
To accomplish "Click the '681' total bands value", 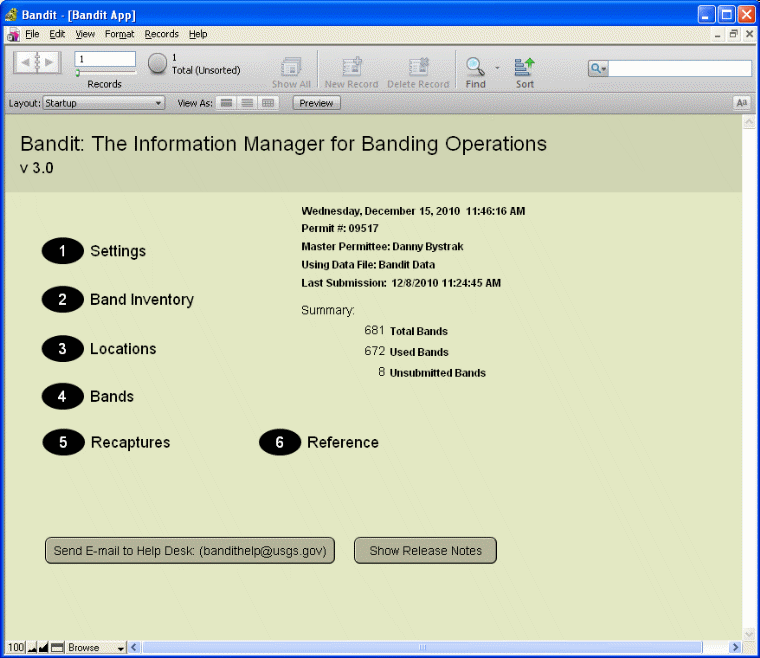I will (x=374, y=330).
